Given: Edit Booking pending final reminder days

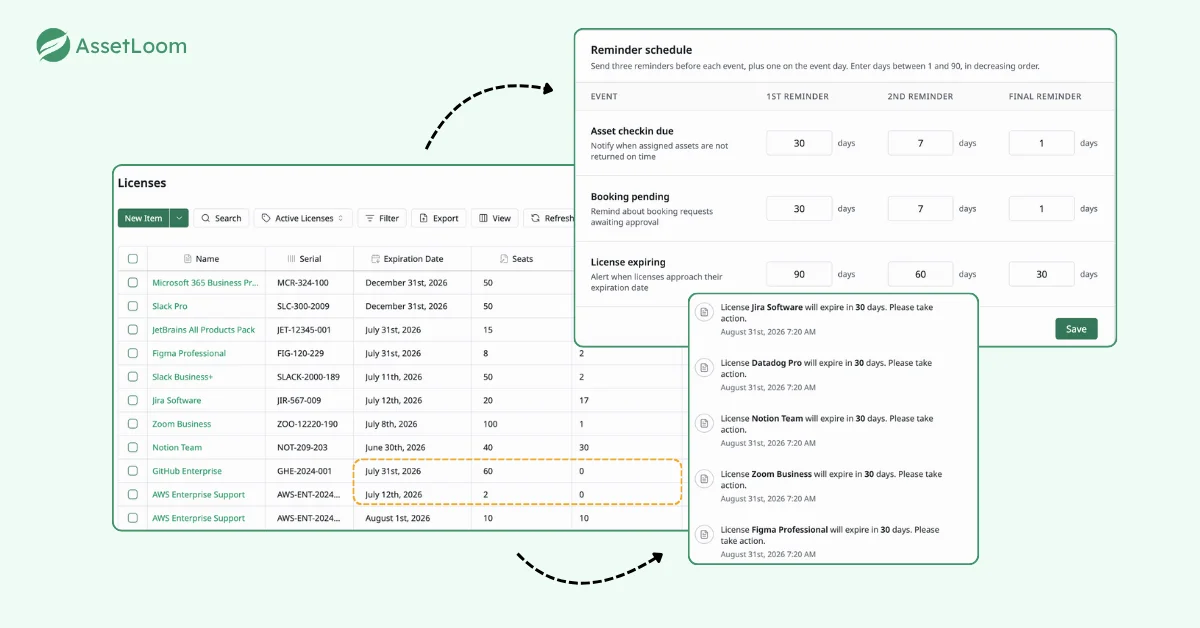Looking at the screenshot, I should point(1041,209).
